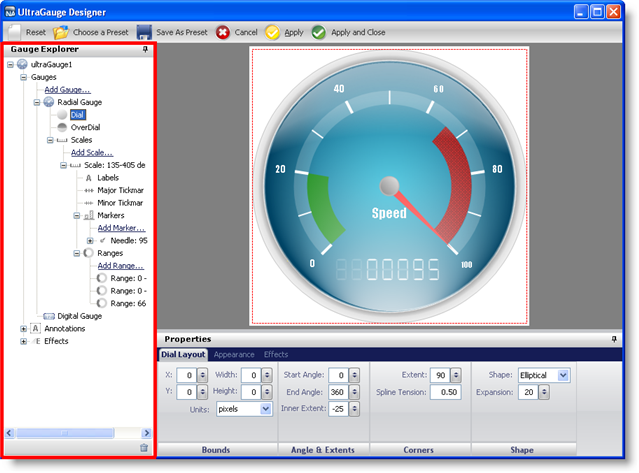Click the Apply and Close checkmark icon
The image size is (639, 473).
tap(319, 32)
